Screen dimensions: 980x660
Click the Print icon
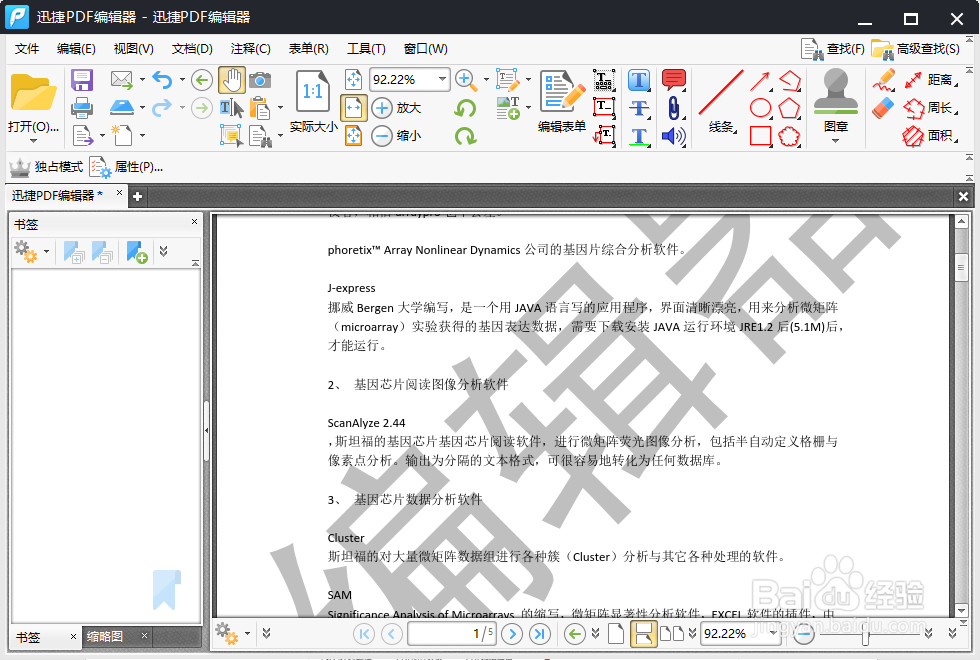pos(82,108)
